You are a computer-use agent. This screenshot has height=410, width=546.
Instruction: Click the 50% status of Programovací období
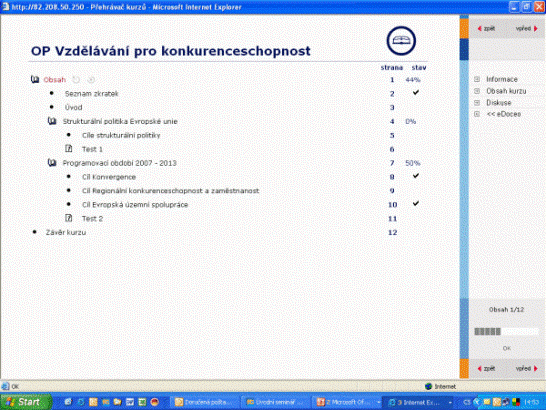[413, 163]
